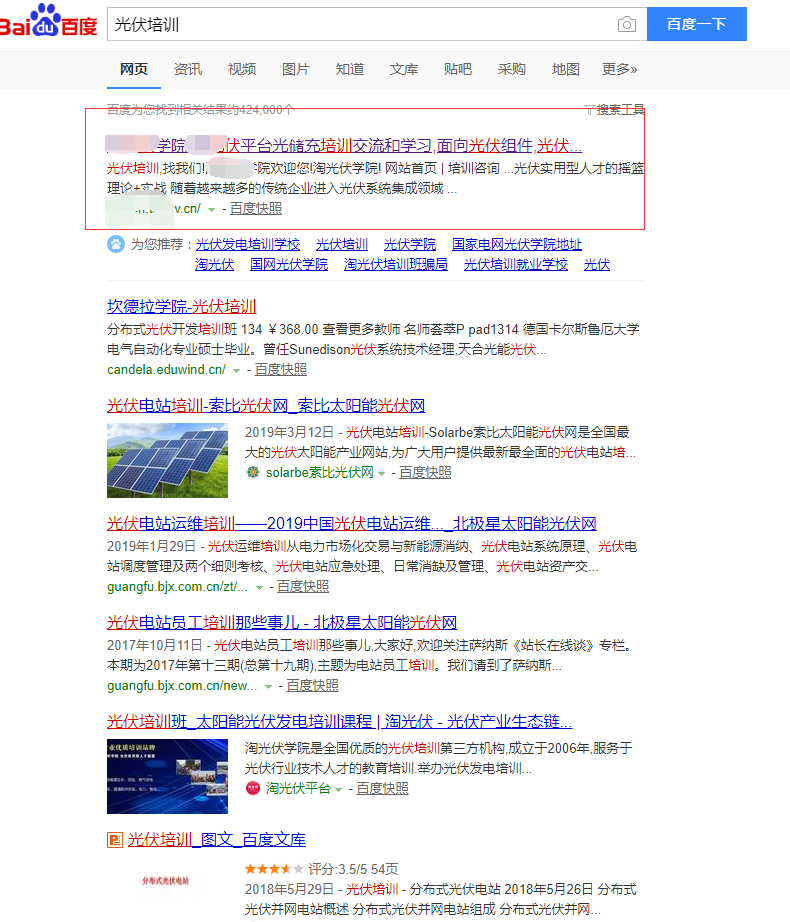Click the paw recommendation icon
790x922 pixels.
(x=116, y=243)
